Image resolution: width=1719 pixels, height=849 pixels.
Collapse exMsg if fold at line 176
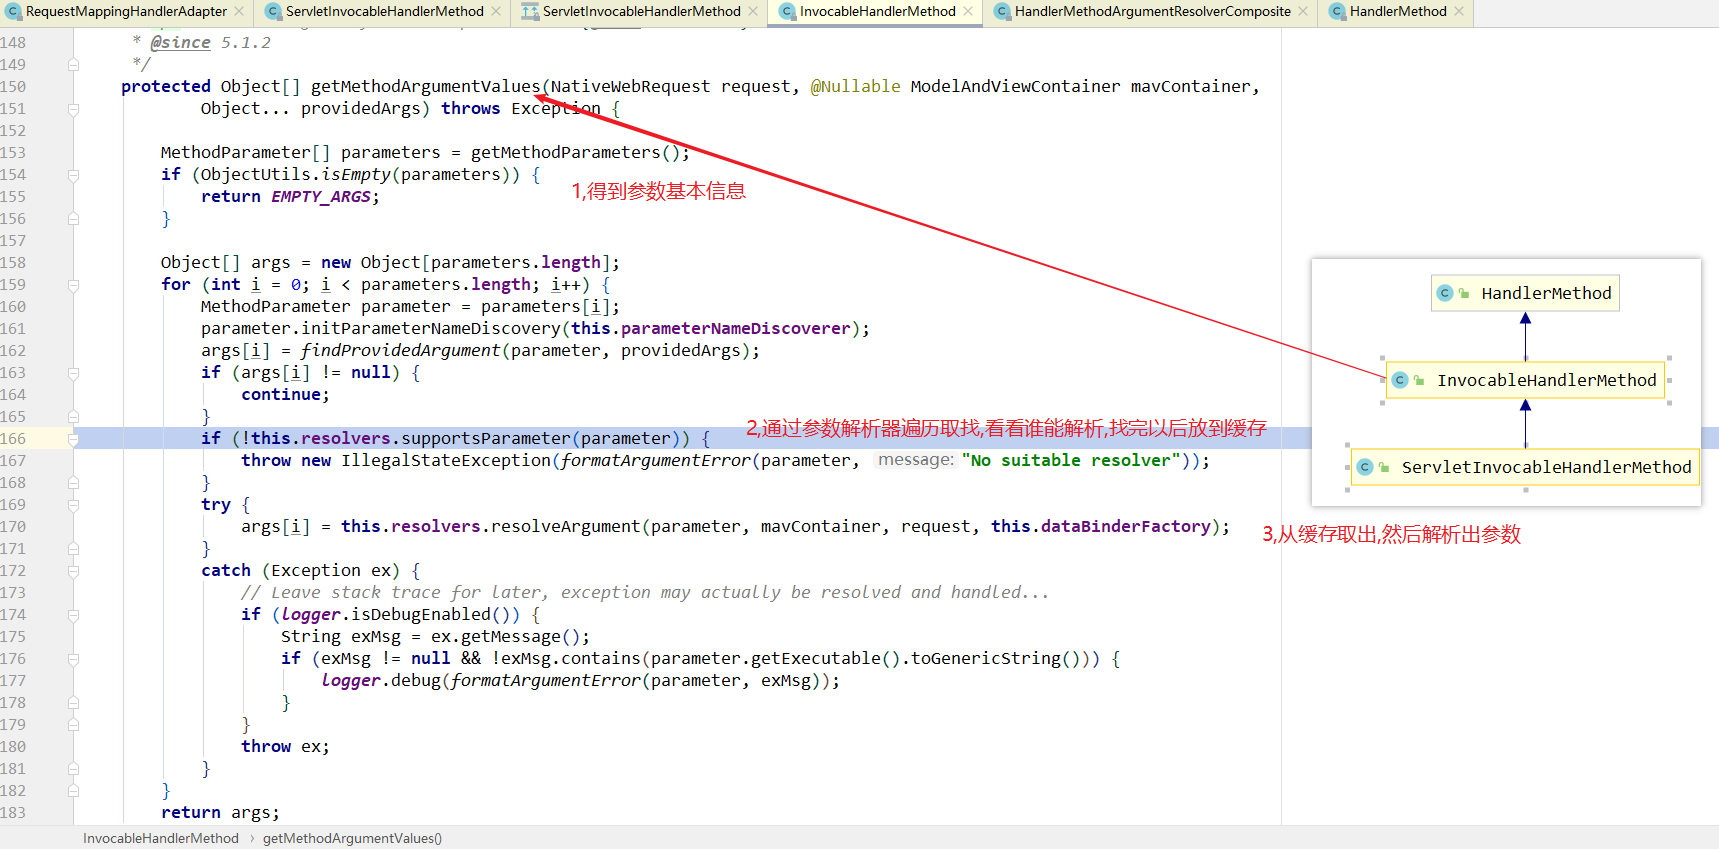(x=73, y=658)
